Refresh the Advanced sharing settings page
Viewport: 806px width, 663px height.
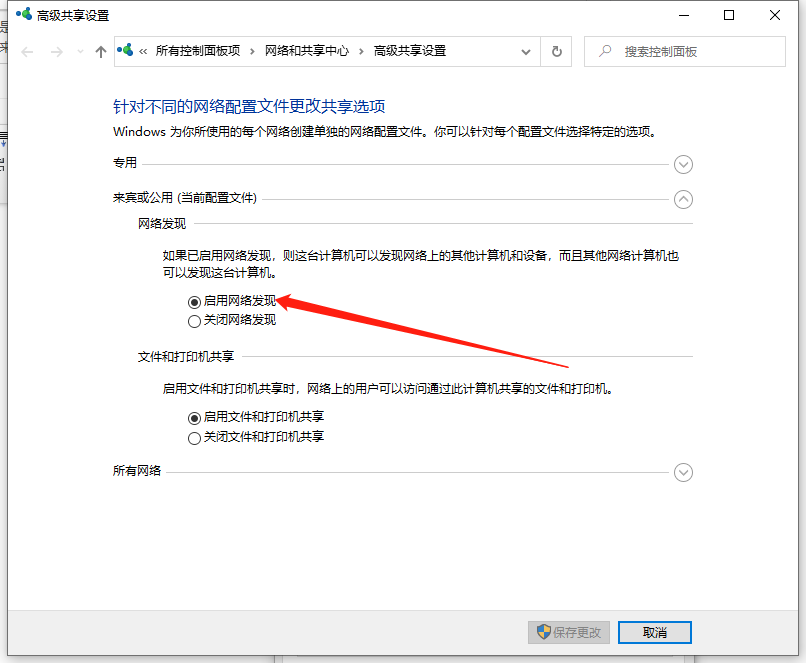coord(557,51)
